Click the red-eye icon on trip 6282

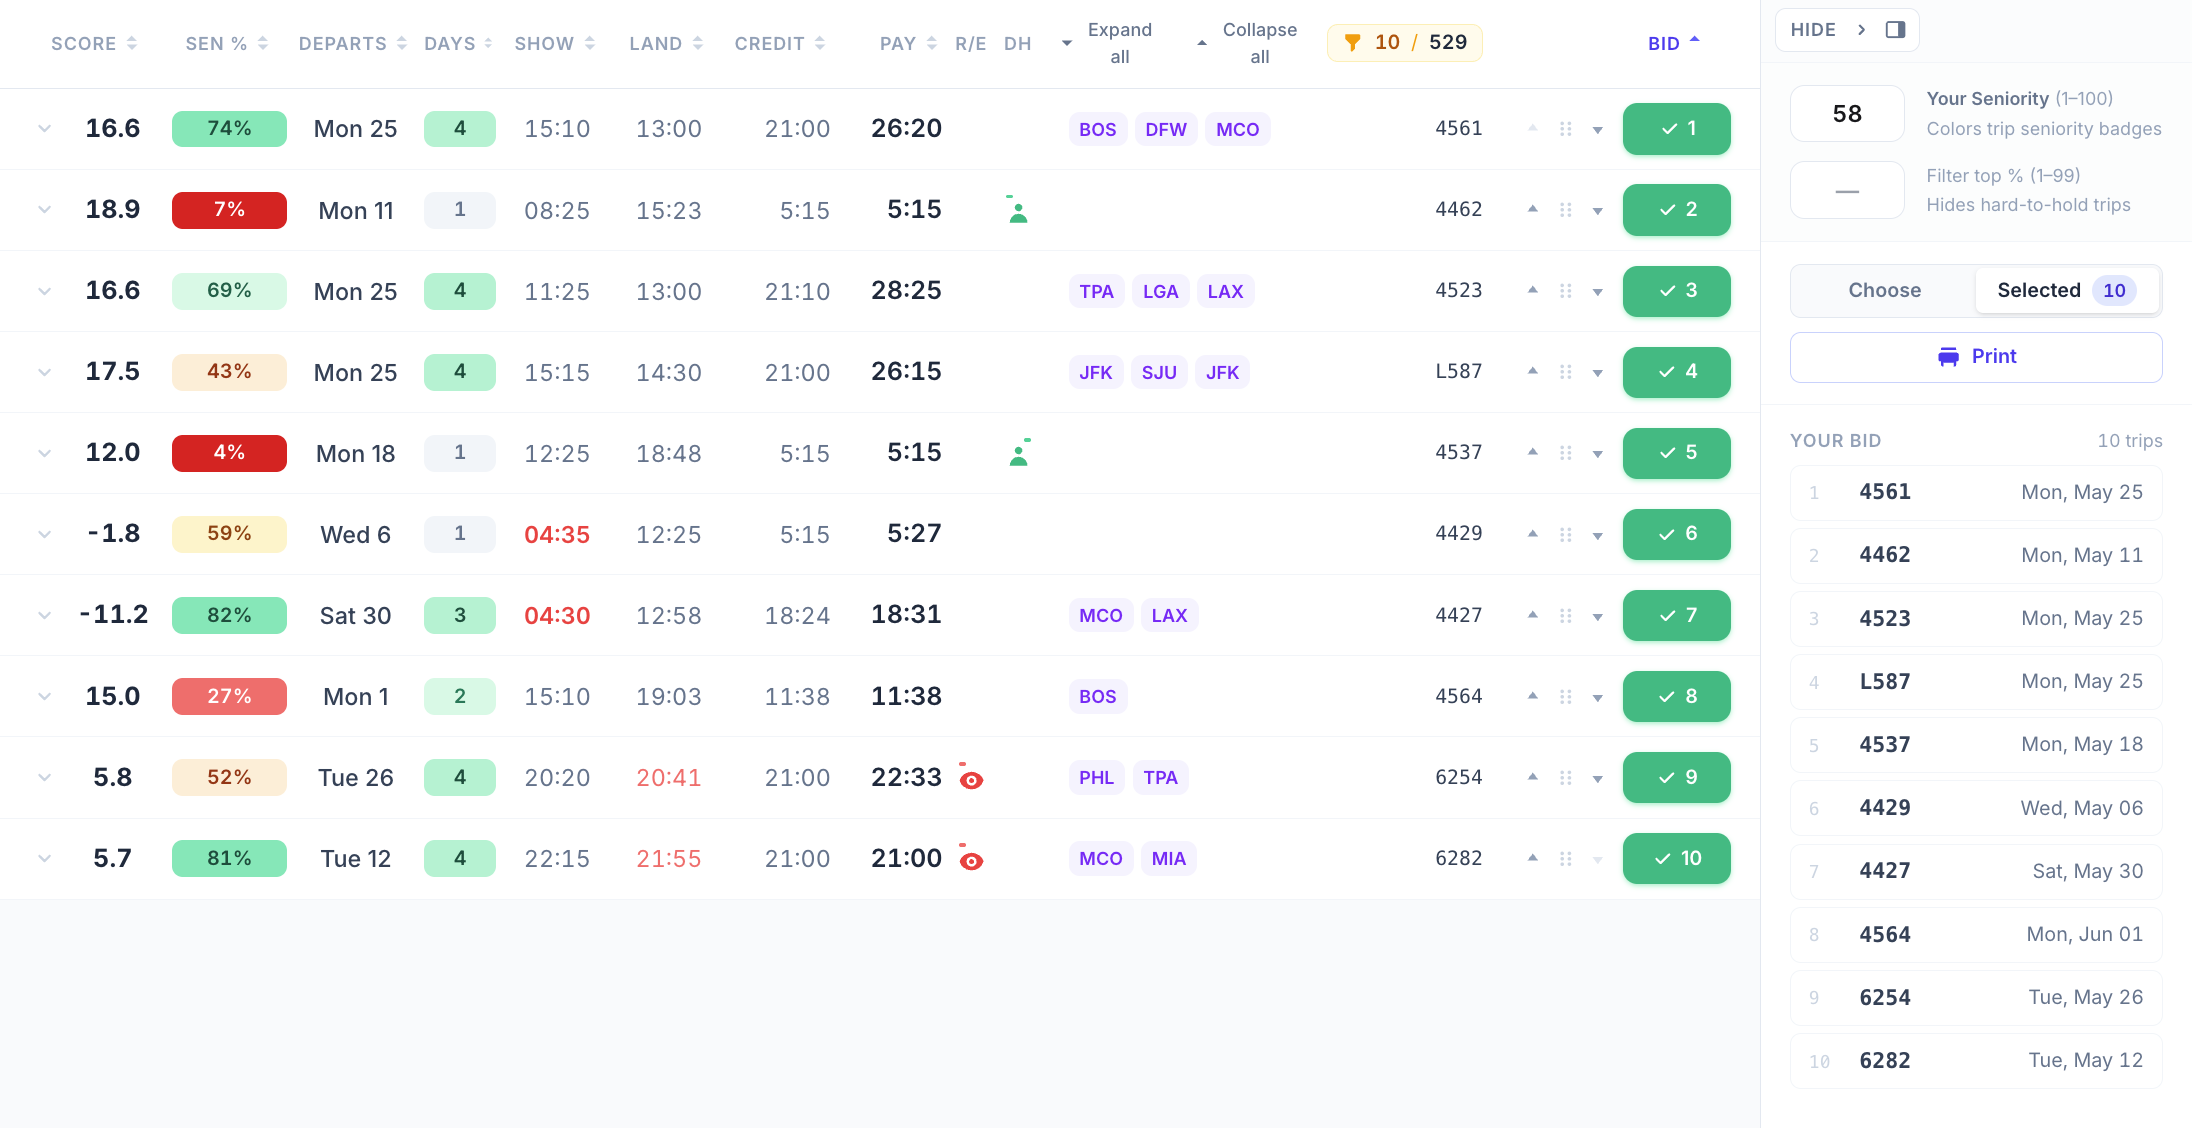tap(970, 858)
